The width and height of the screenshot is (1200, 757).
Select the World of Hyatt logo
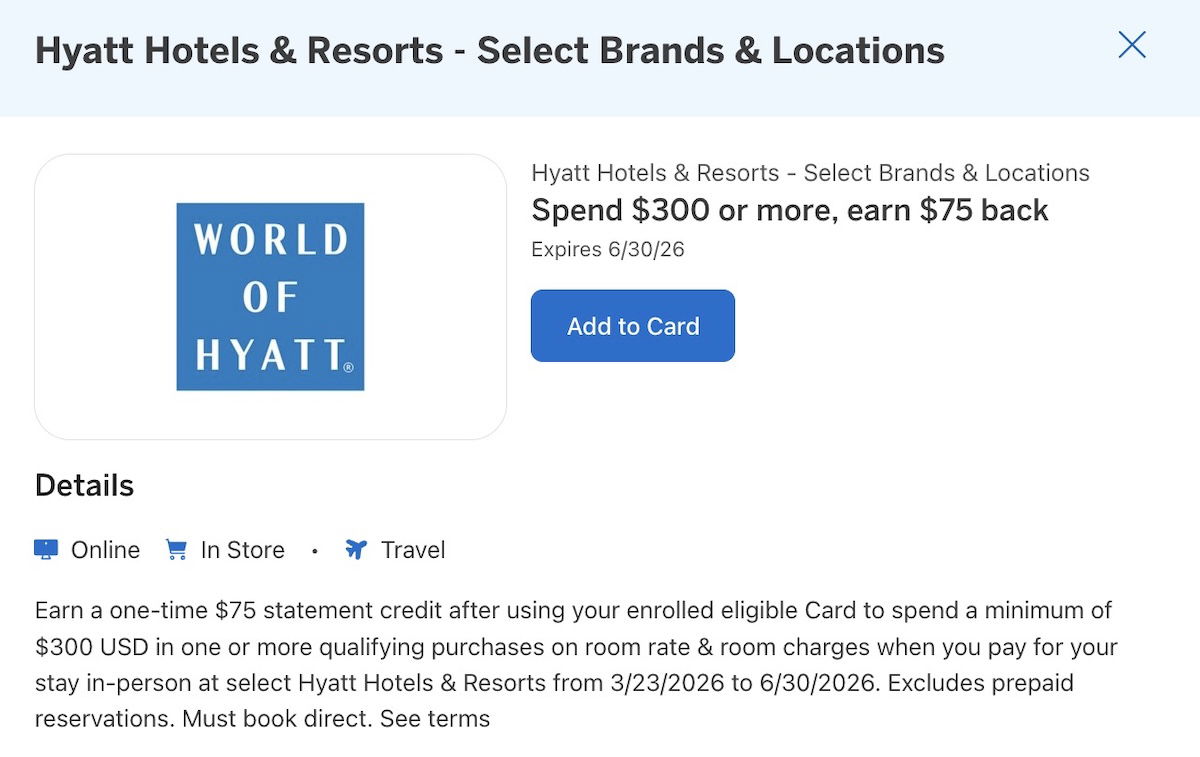(270, 296)
